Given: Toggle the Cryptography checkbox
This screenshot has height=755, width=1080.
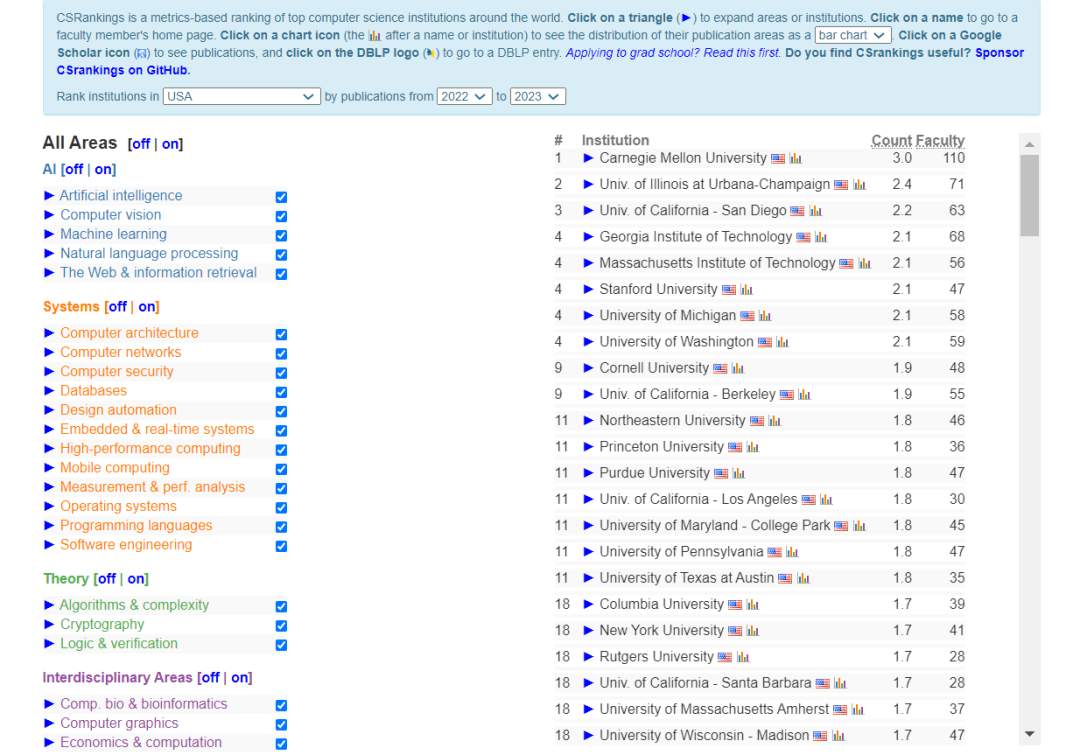Looking at the screenshot, I should (x=281, y=625).
